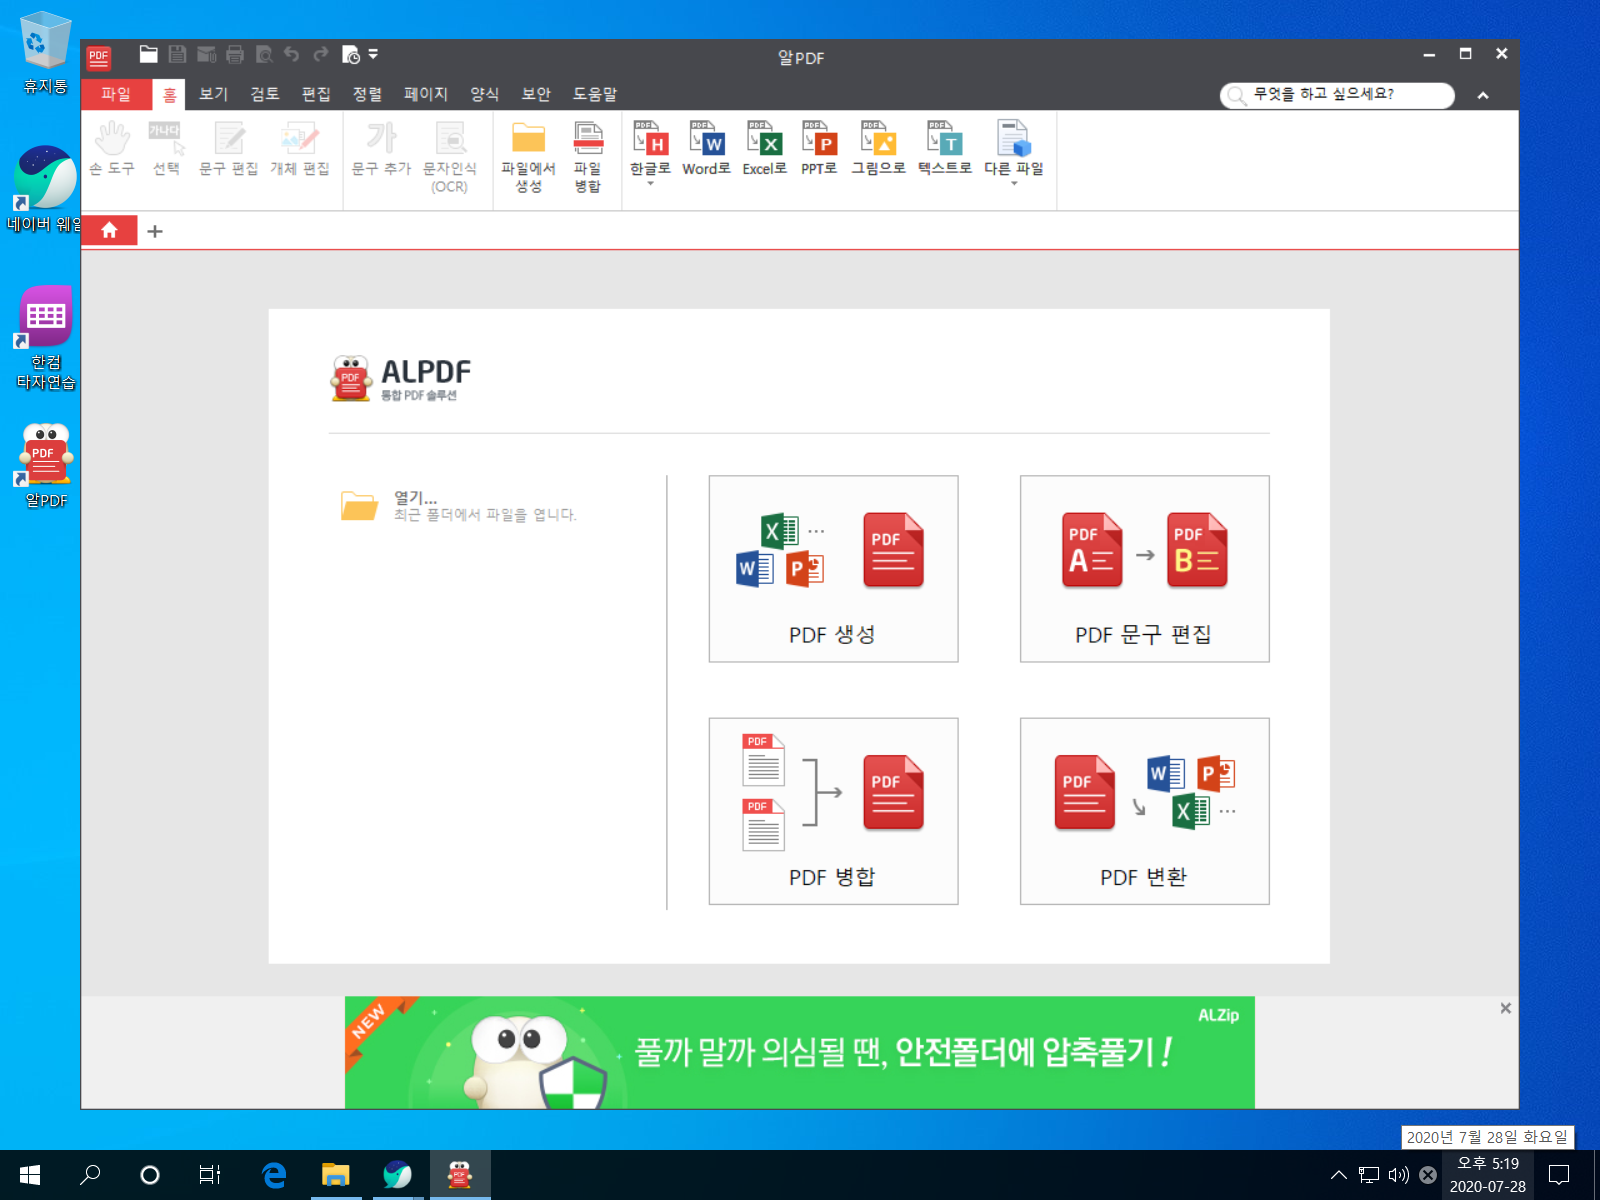
Task: Click the 문구 추가 add text tool
Action: coord(381,148)
